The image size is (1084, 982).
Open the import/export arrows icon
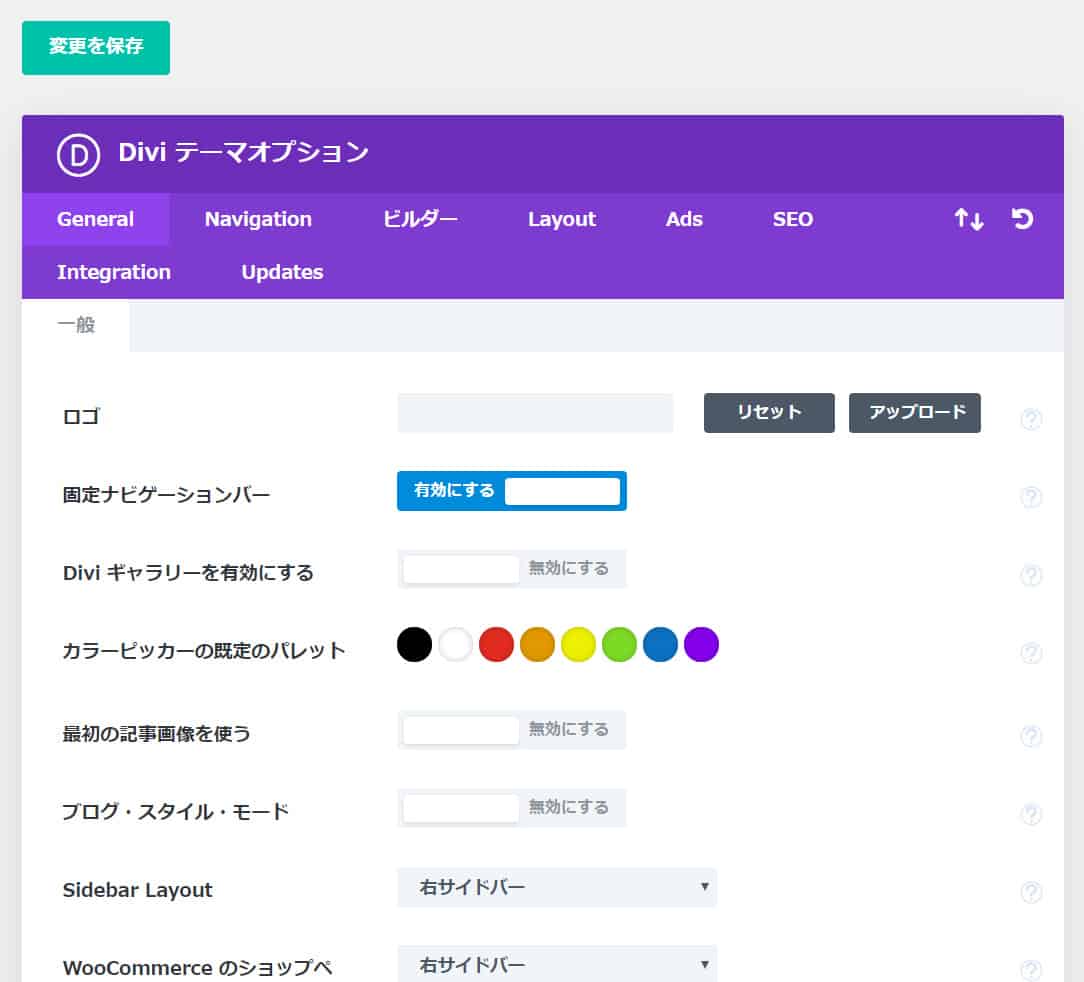point(969,219)
